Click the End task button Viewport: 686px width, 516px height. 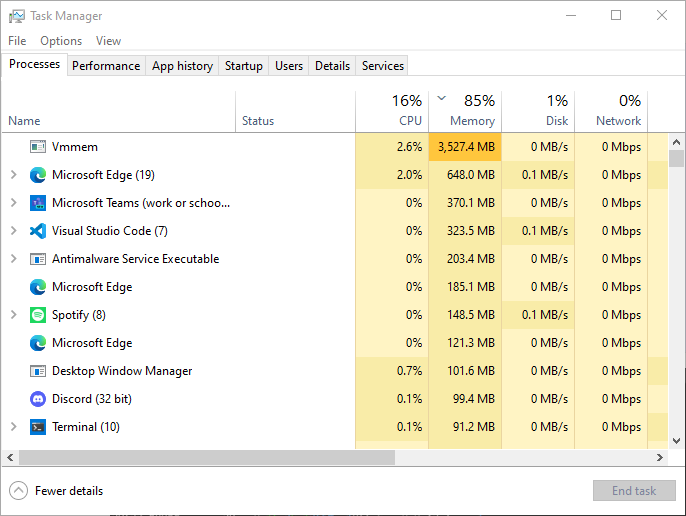point(634,491)
